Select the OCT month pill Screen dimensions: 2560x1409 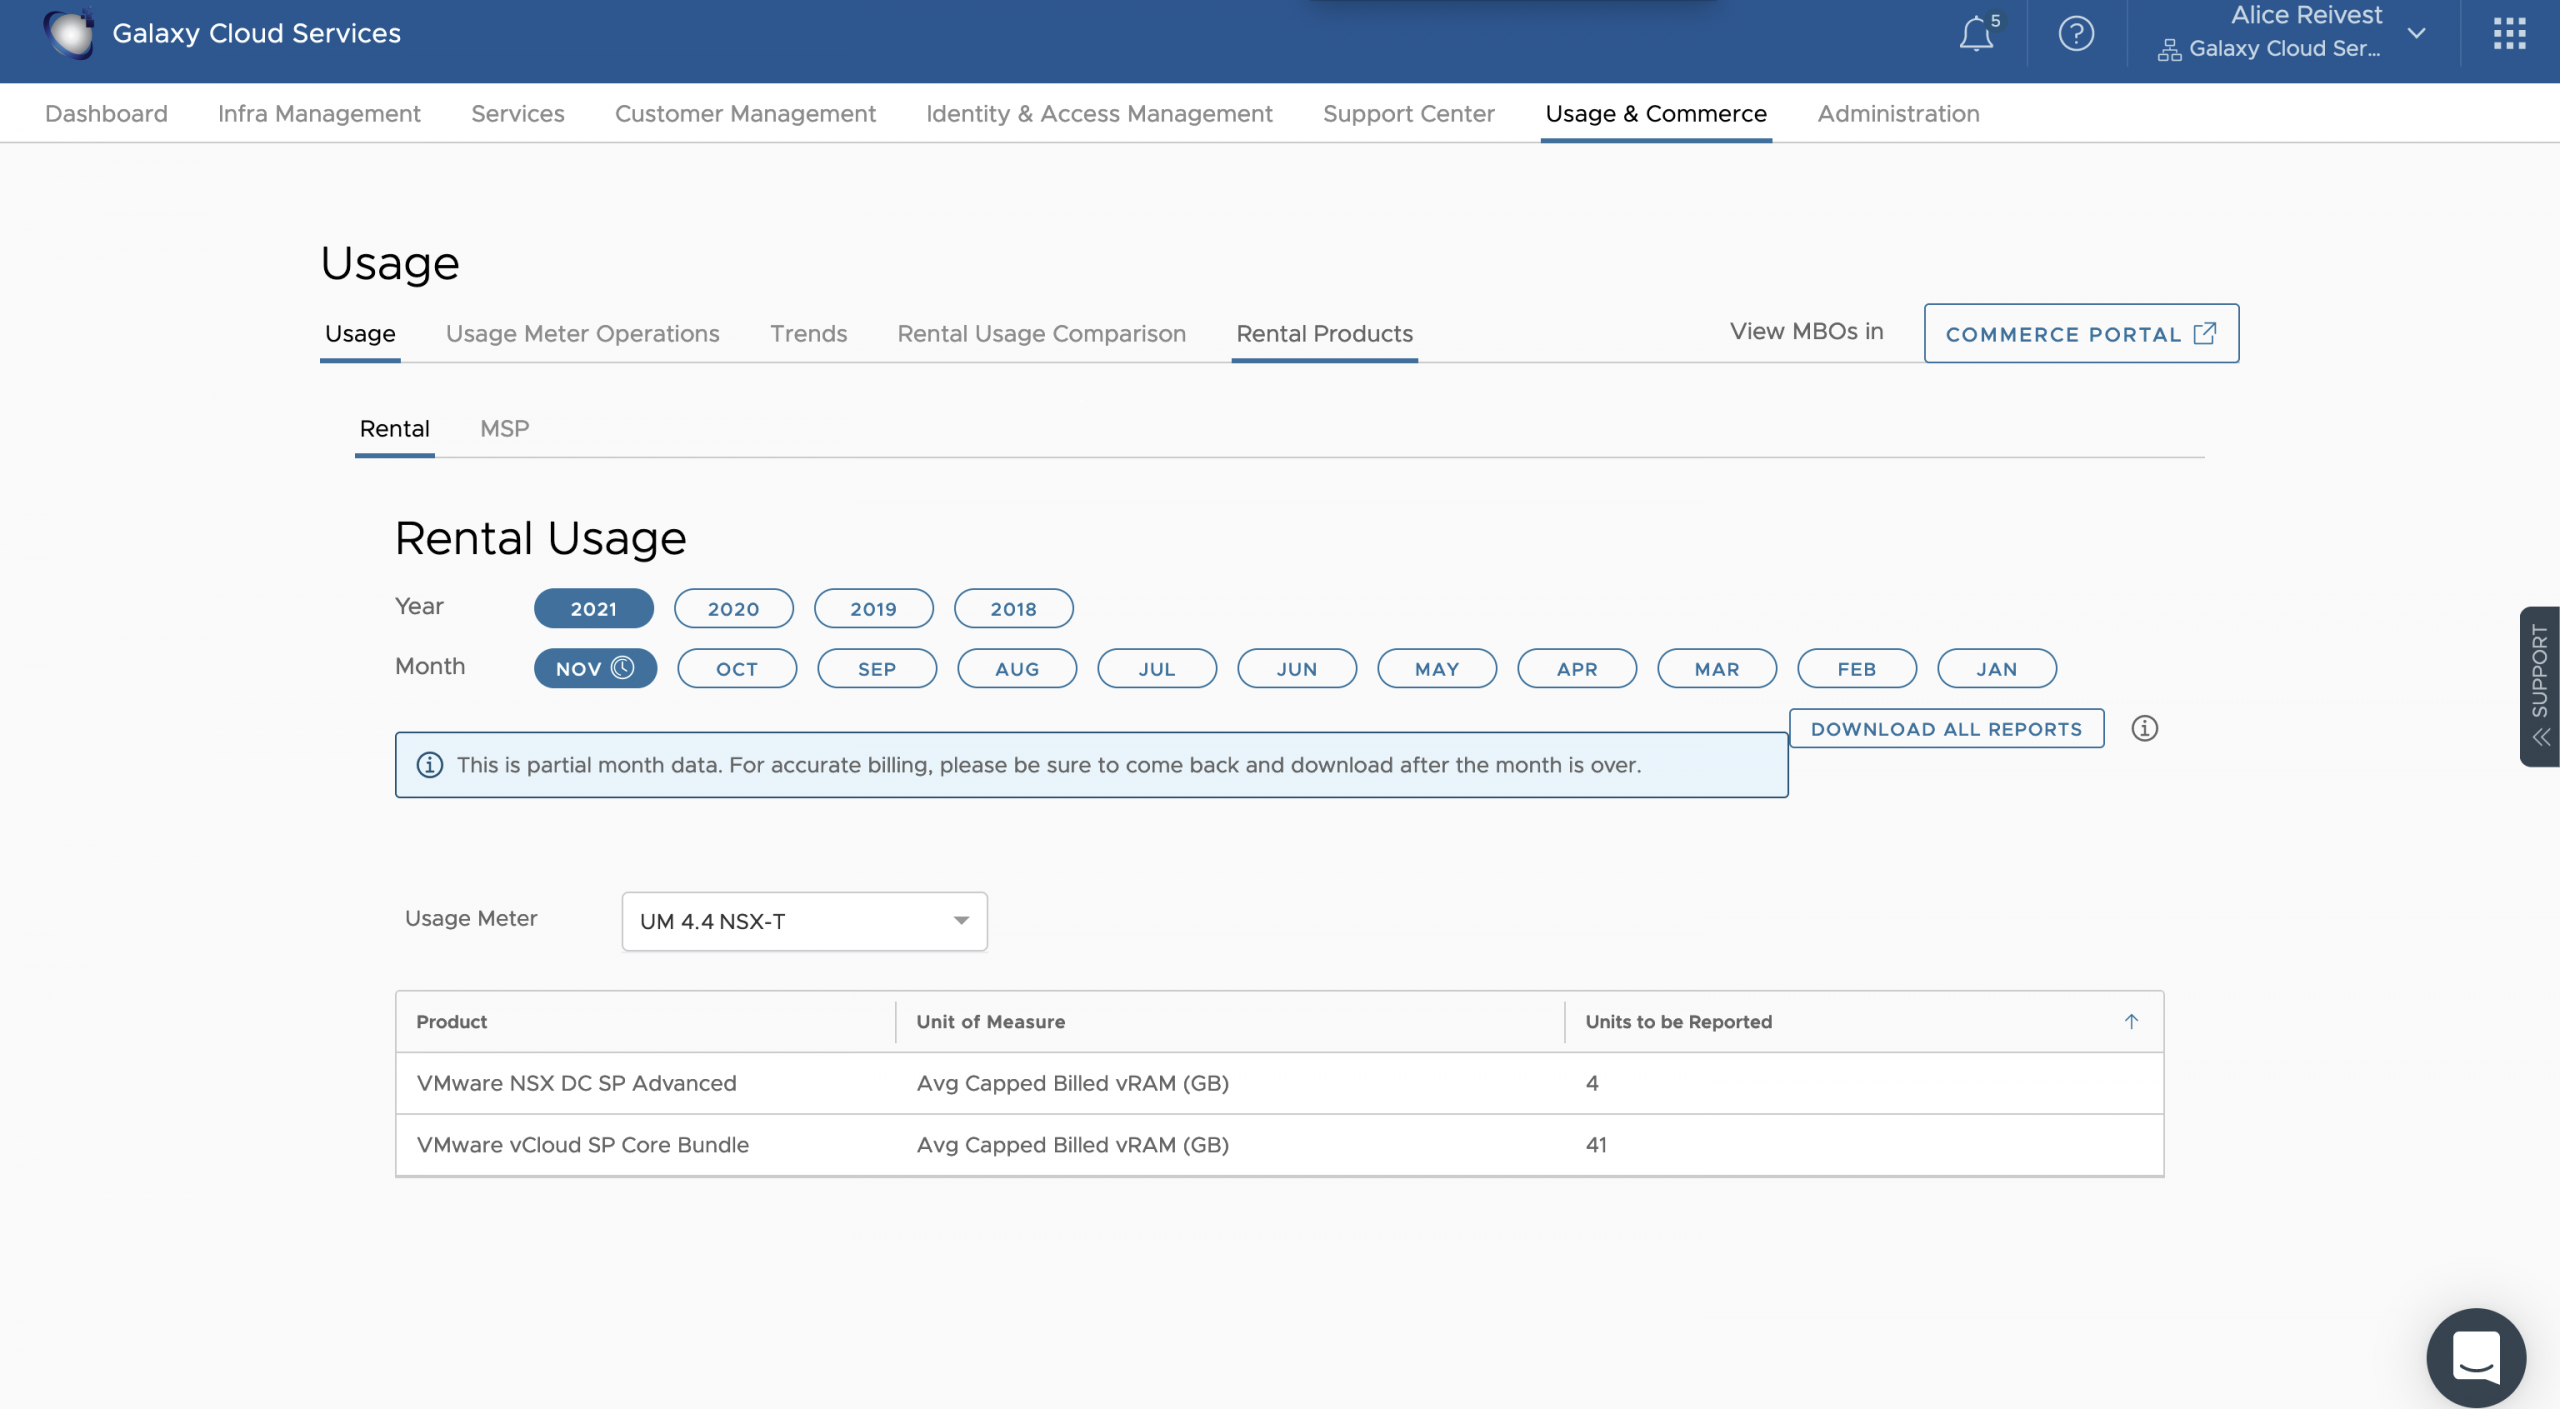point(737,668)
